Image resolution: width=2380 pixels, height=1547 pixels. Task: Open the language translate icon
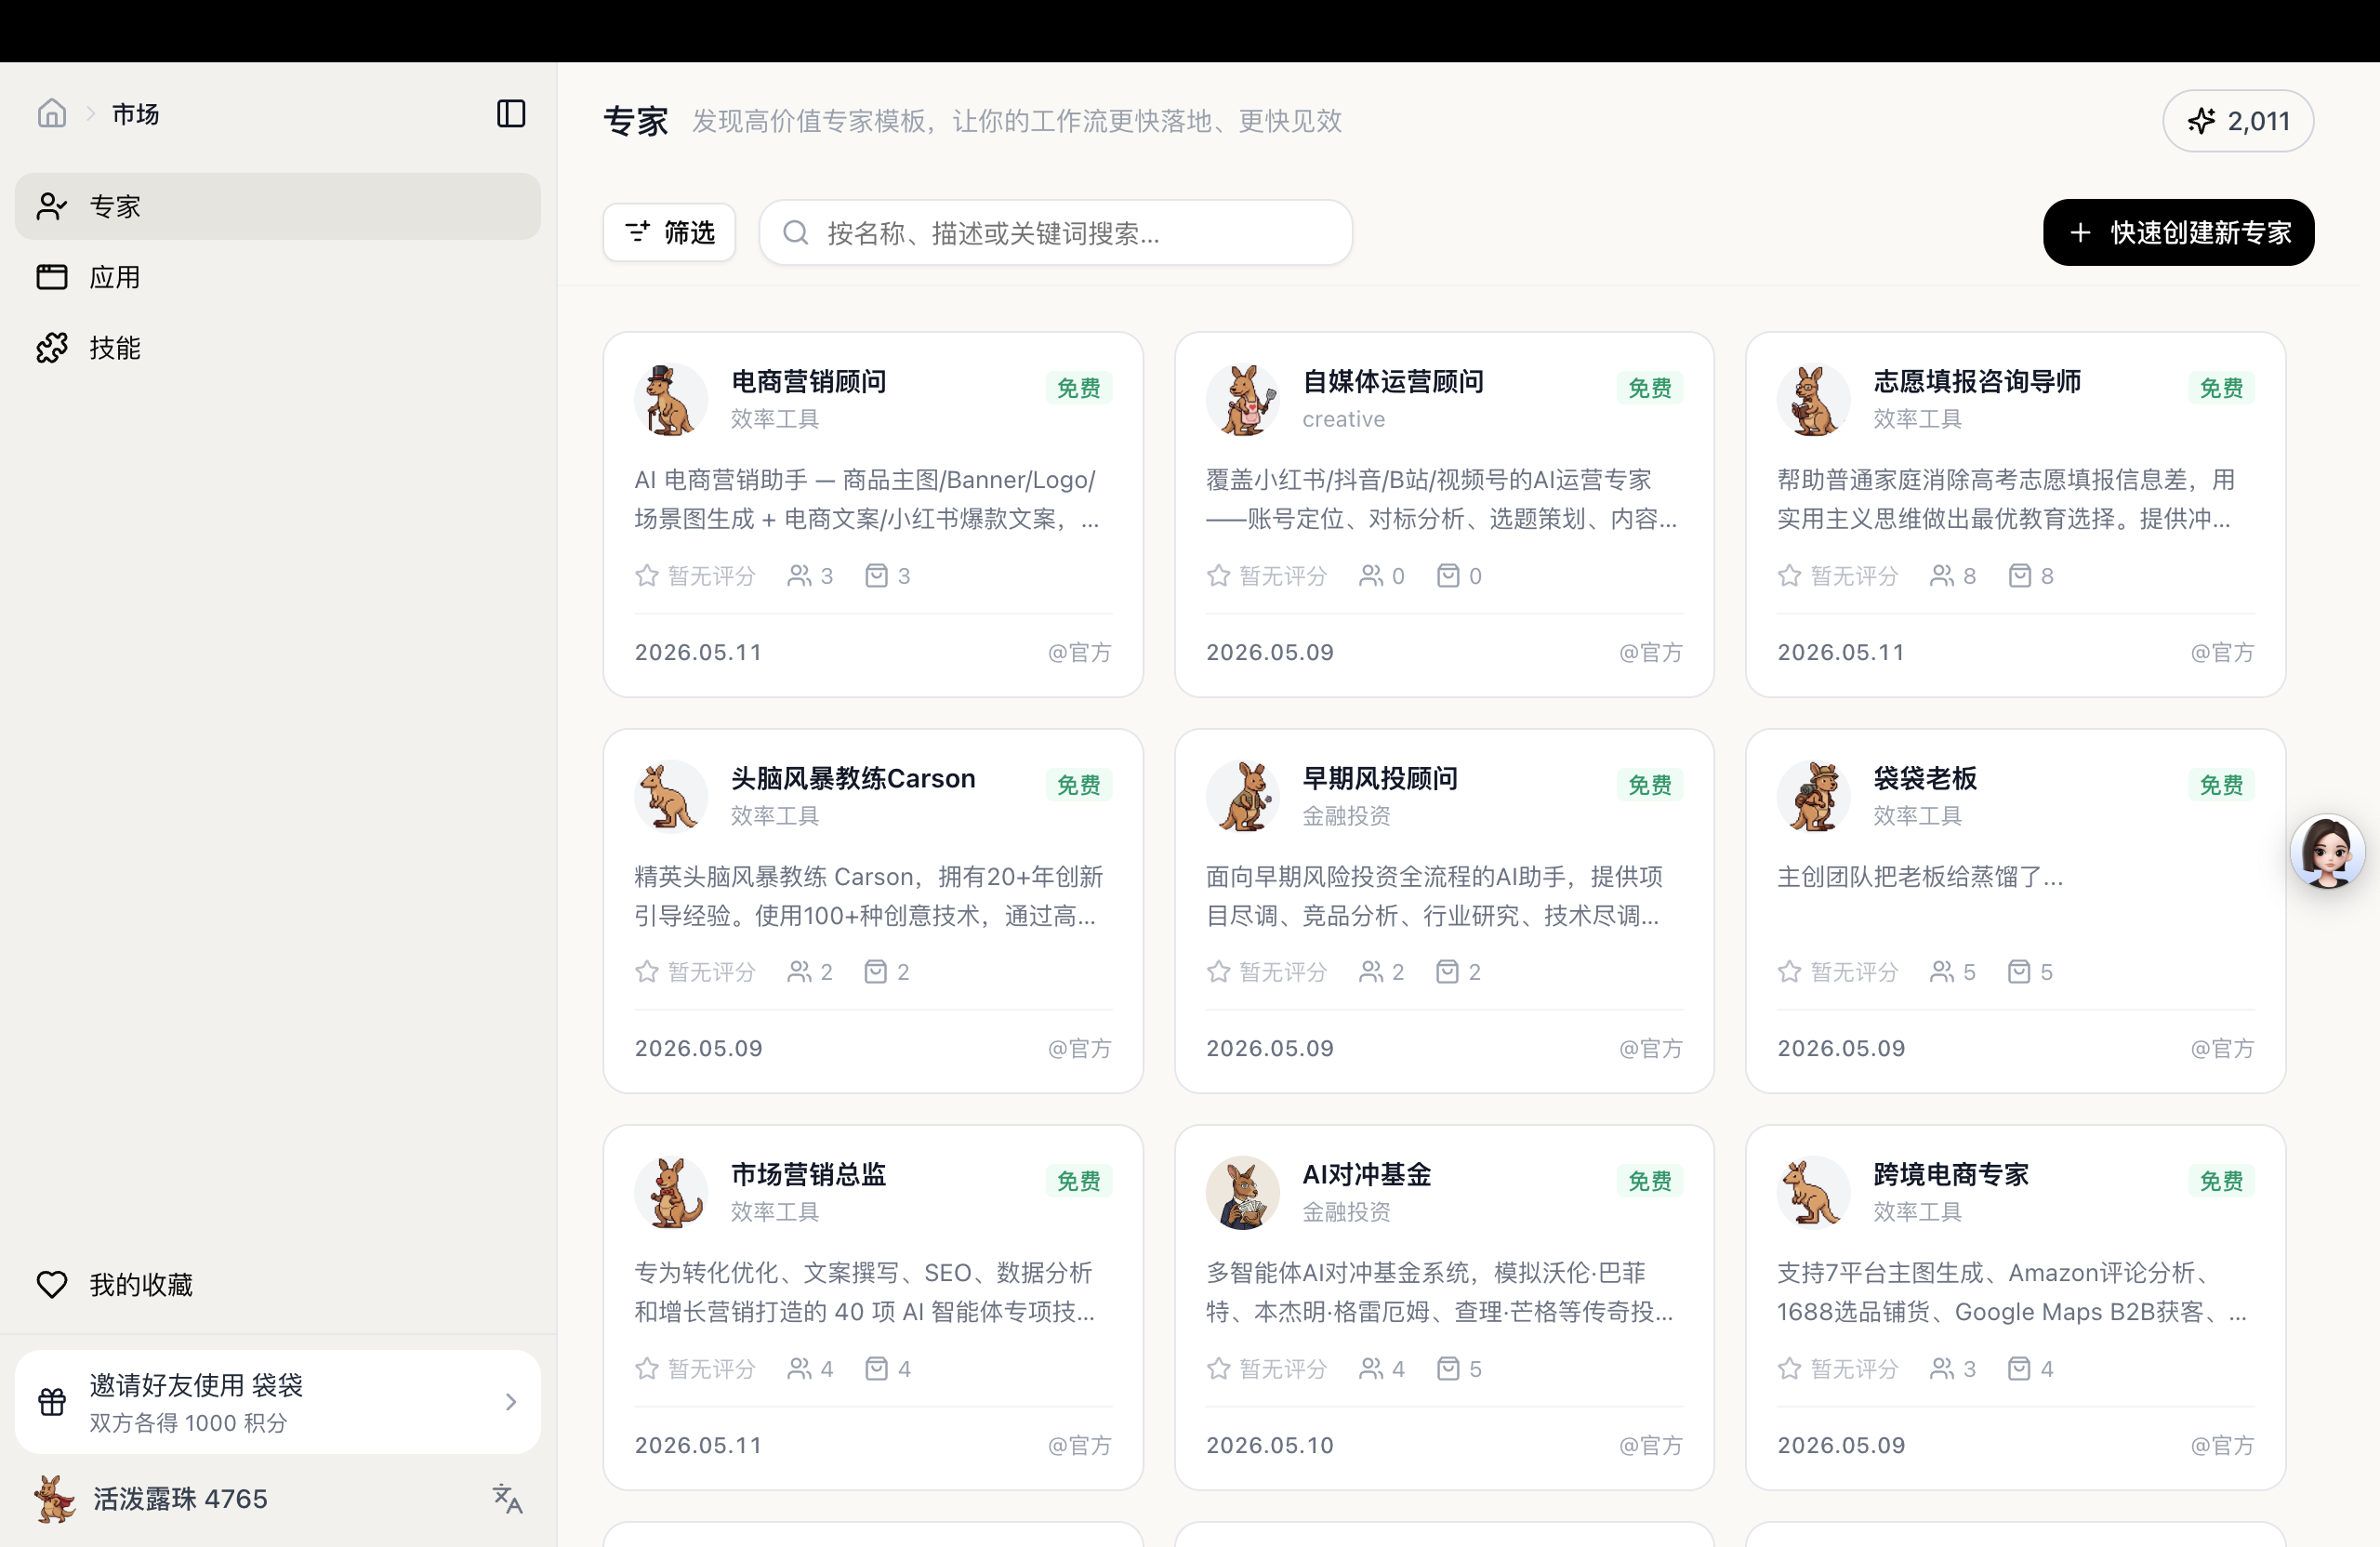(508, 1498)
